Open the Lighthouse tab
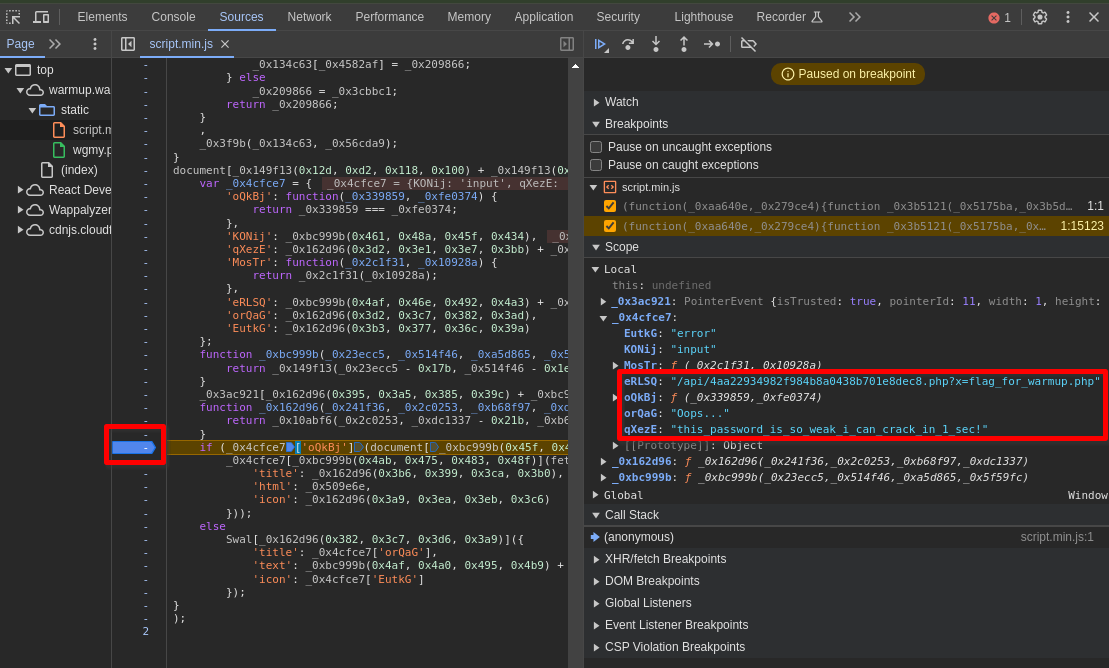Image resolution: width=1109 pixels, height=668 pixels. tap(704, 17)
